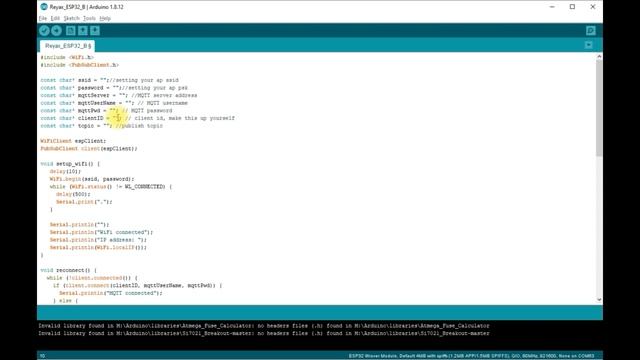Viewport: 640px width, 360px height.
Task: Click the 'client.connect(clientID, ...)' if line
Action: tap(137, 285)
